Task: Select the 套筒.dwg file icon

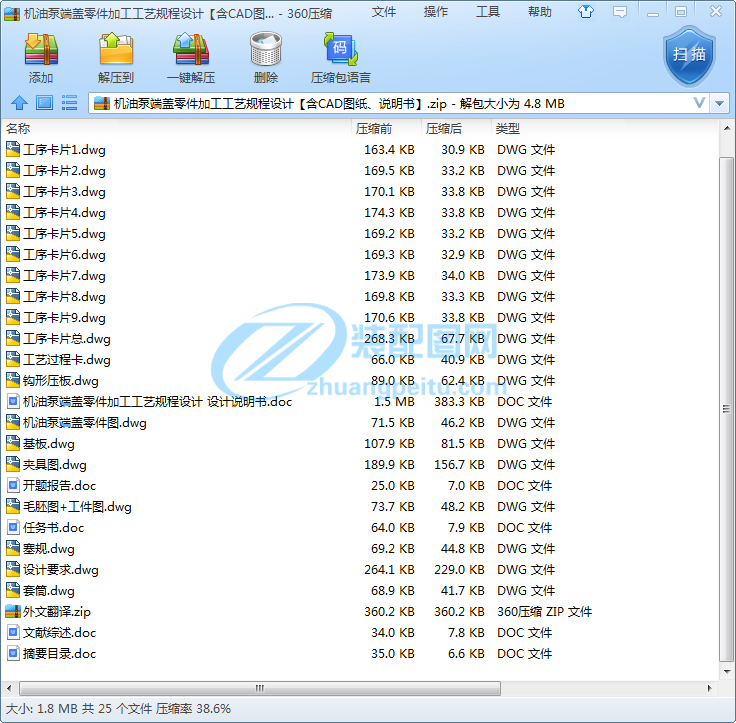Action: (13, 590)
